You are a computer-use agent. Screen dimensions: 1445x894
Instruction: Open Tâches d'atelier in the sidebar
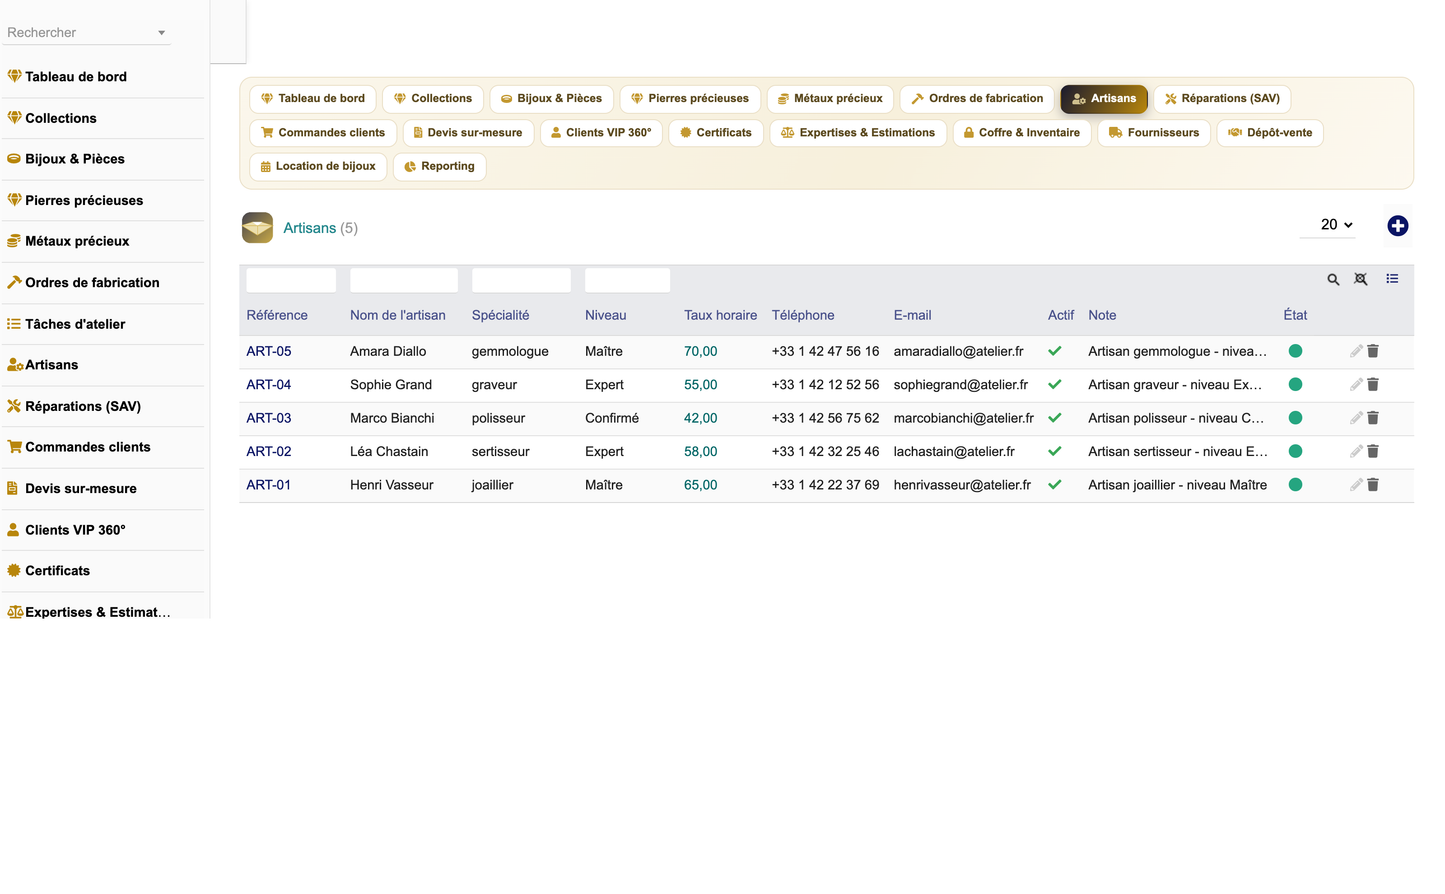click(x=104, y=324)
